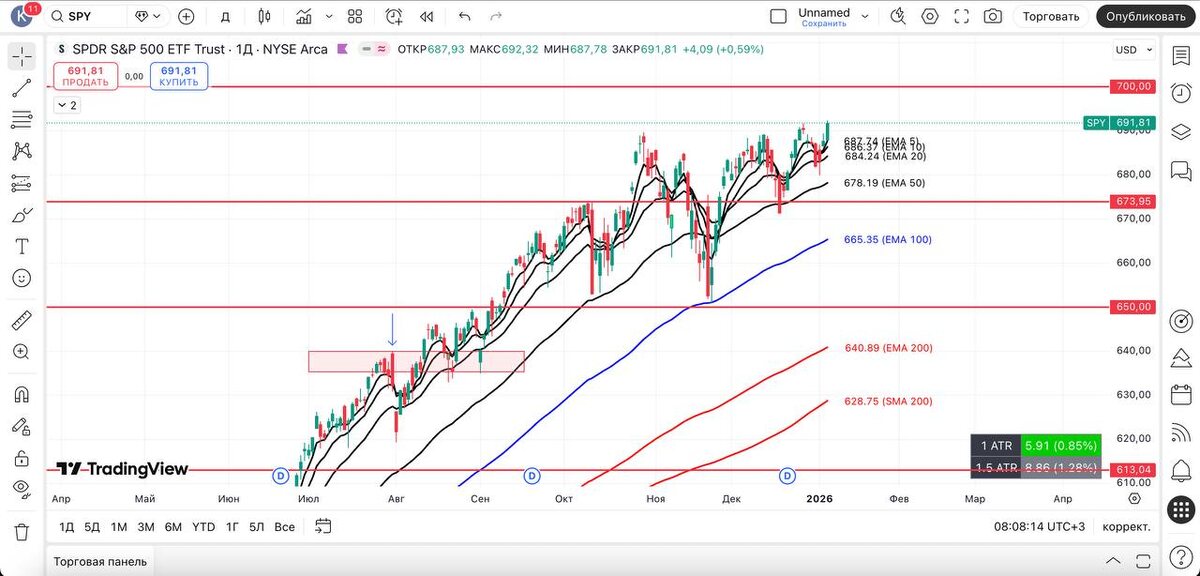
Task: Open the go-to-date calendar selector
Action: click(323, 526)
